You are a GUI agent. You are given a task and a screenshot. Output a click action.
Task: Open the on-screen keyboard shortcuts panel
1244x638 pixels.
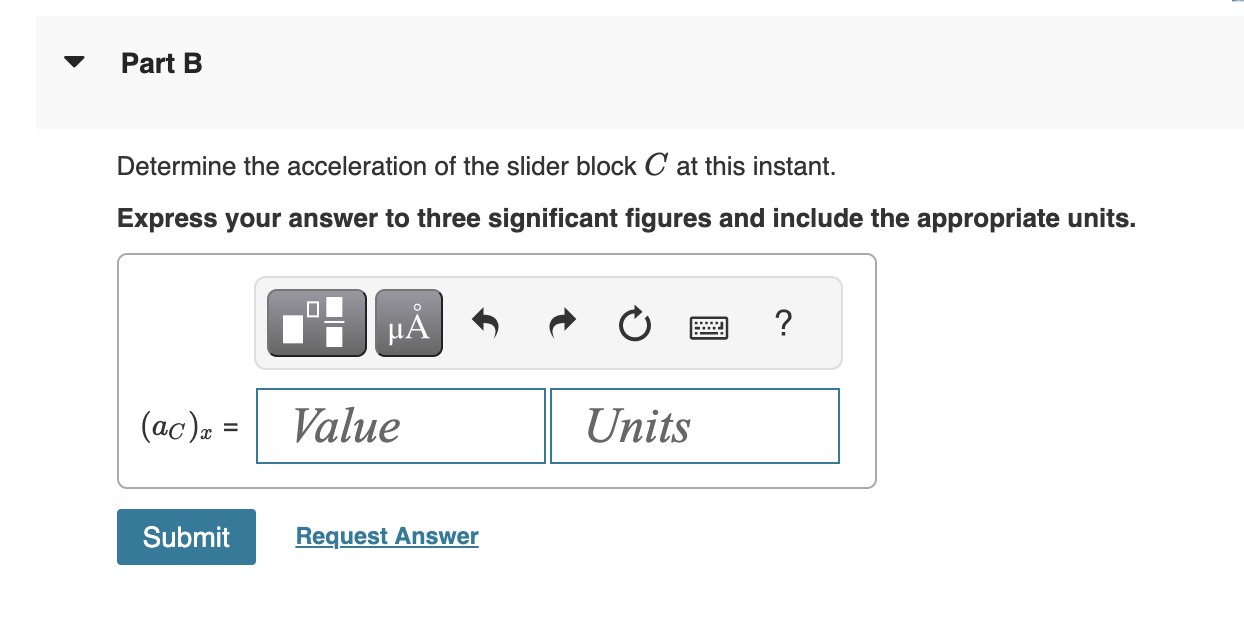(x=708, y=326)
